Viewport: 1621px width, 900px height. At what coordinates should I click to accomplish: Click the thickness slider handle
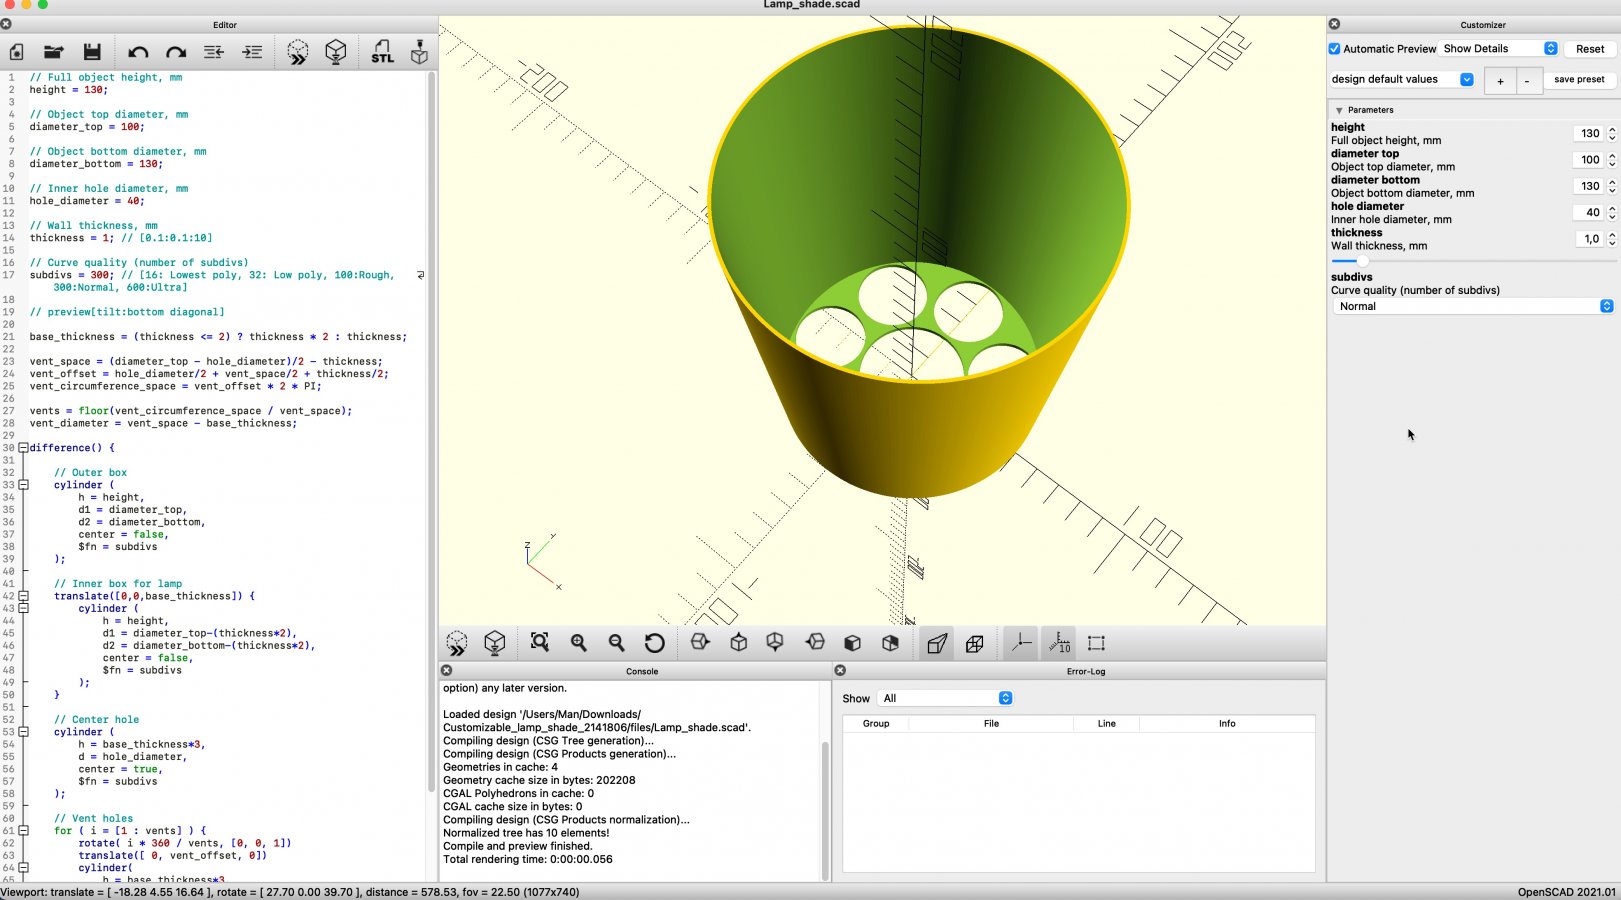(x=1361, y=261)
